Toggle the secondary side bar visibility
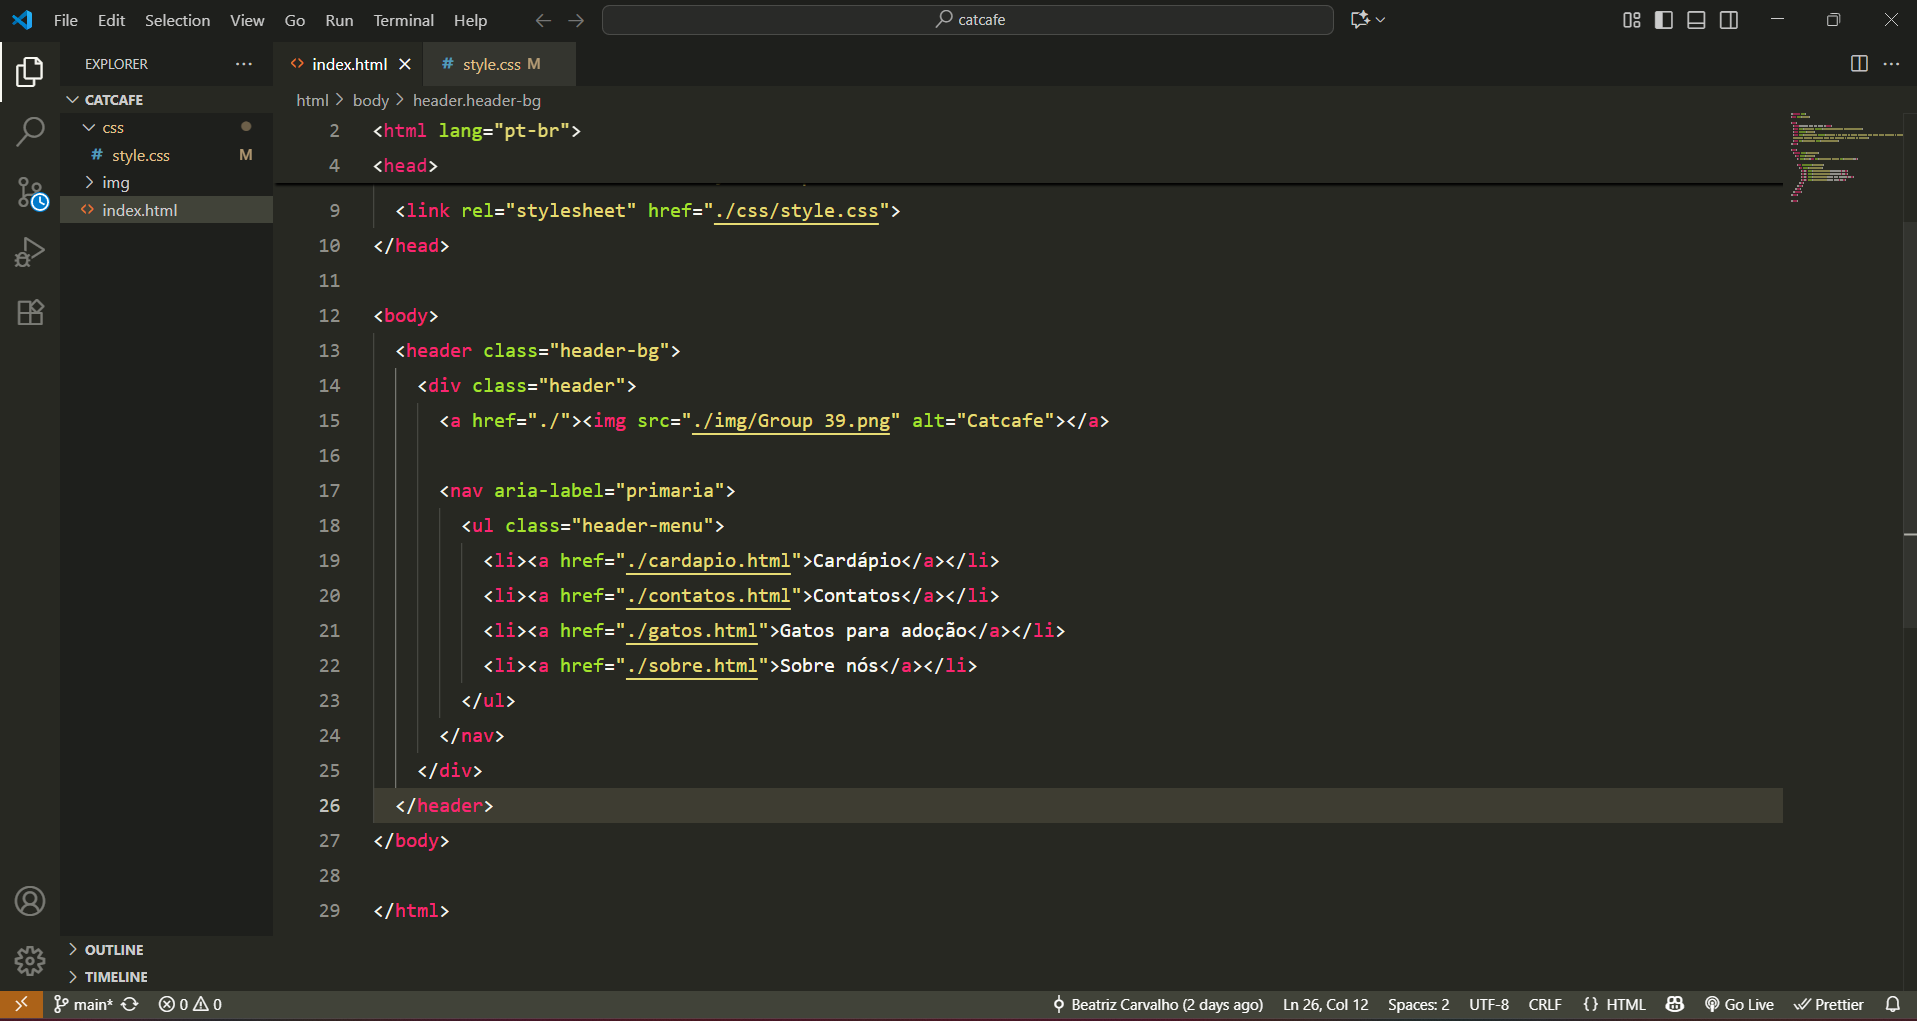This screenshot has height=1021, width=1917. [1729, 20]
